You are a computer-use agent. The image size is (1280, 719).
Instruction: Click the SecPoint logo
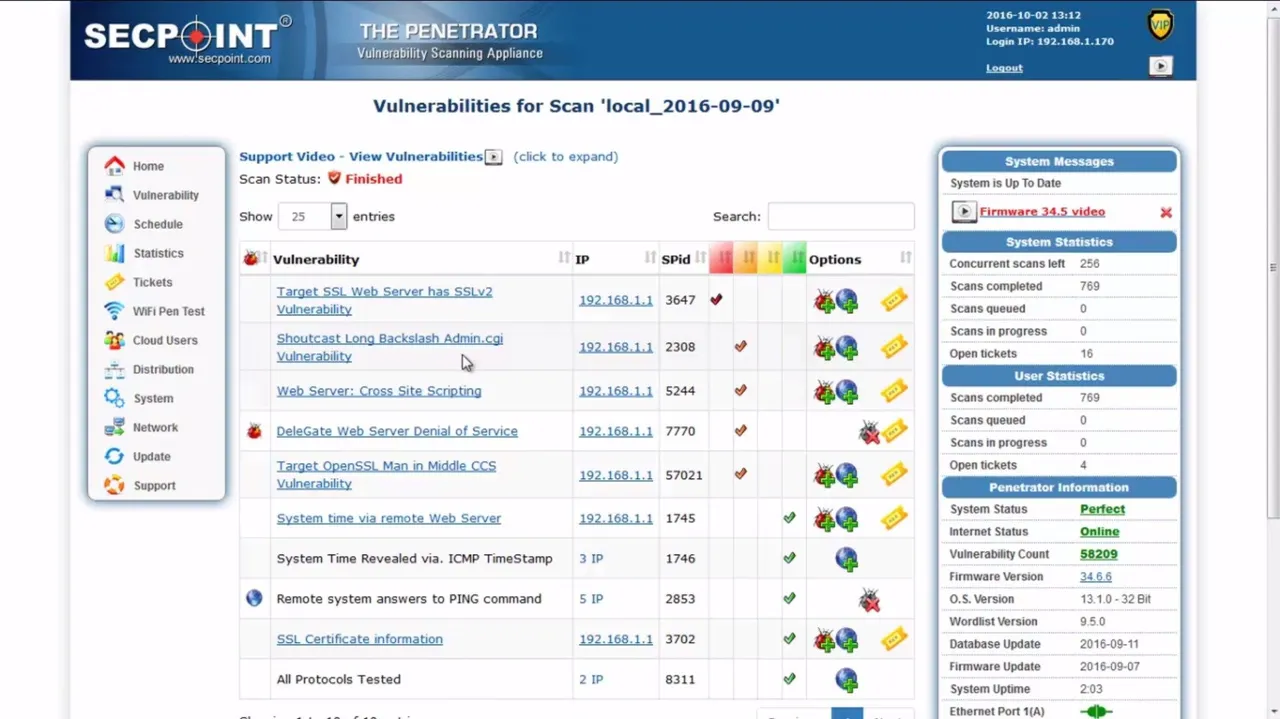point(187,38)
